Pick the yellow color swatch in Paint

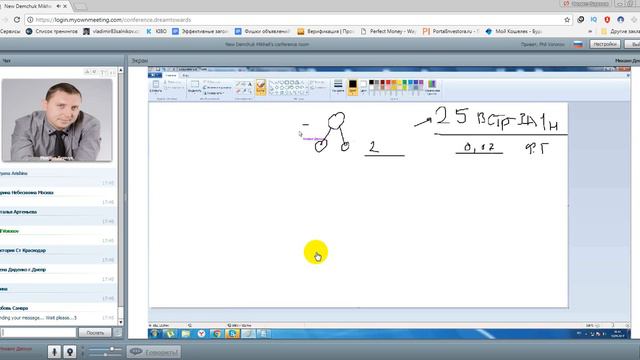[399, 82]
